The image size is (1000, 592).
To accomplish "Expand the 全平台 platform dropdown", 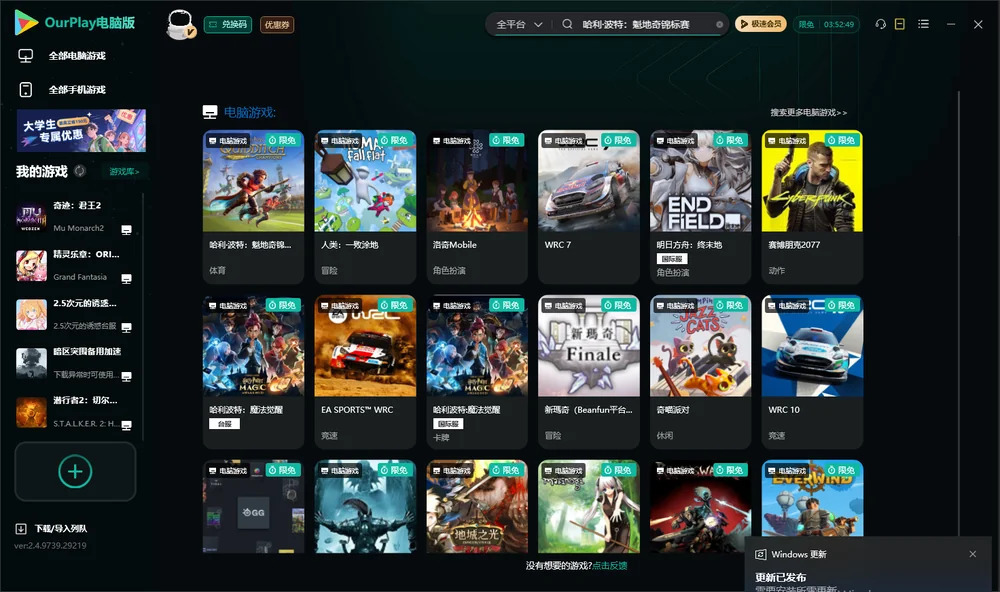I will coord(519,24).
